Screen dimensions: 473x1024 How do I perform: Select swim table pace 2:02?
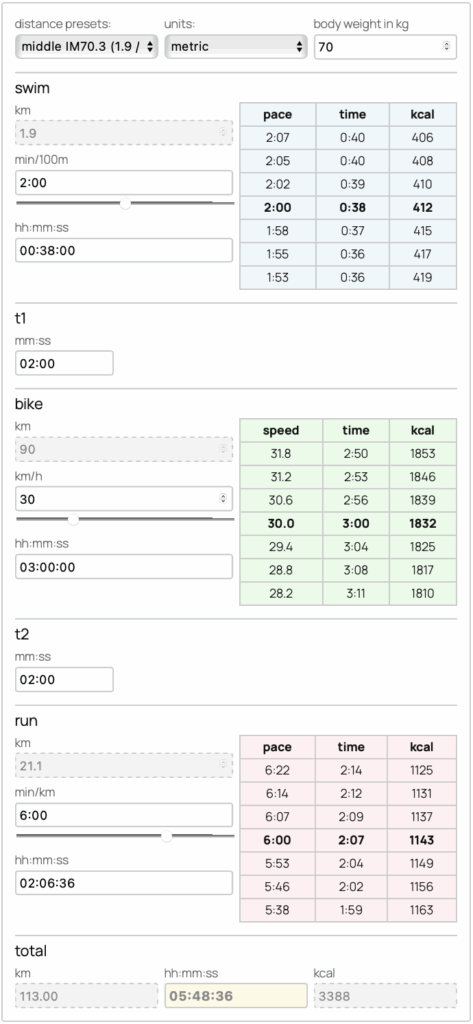(278, 184)
